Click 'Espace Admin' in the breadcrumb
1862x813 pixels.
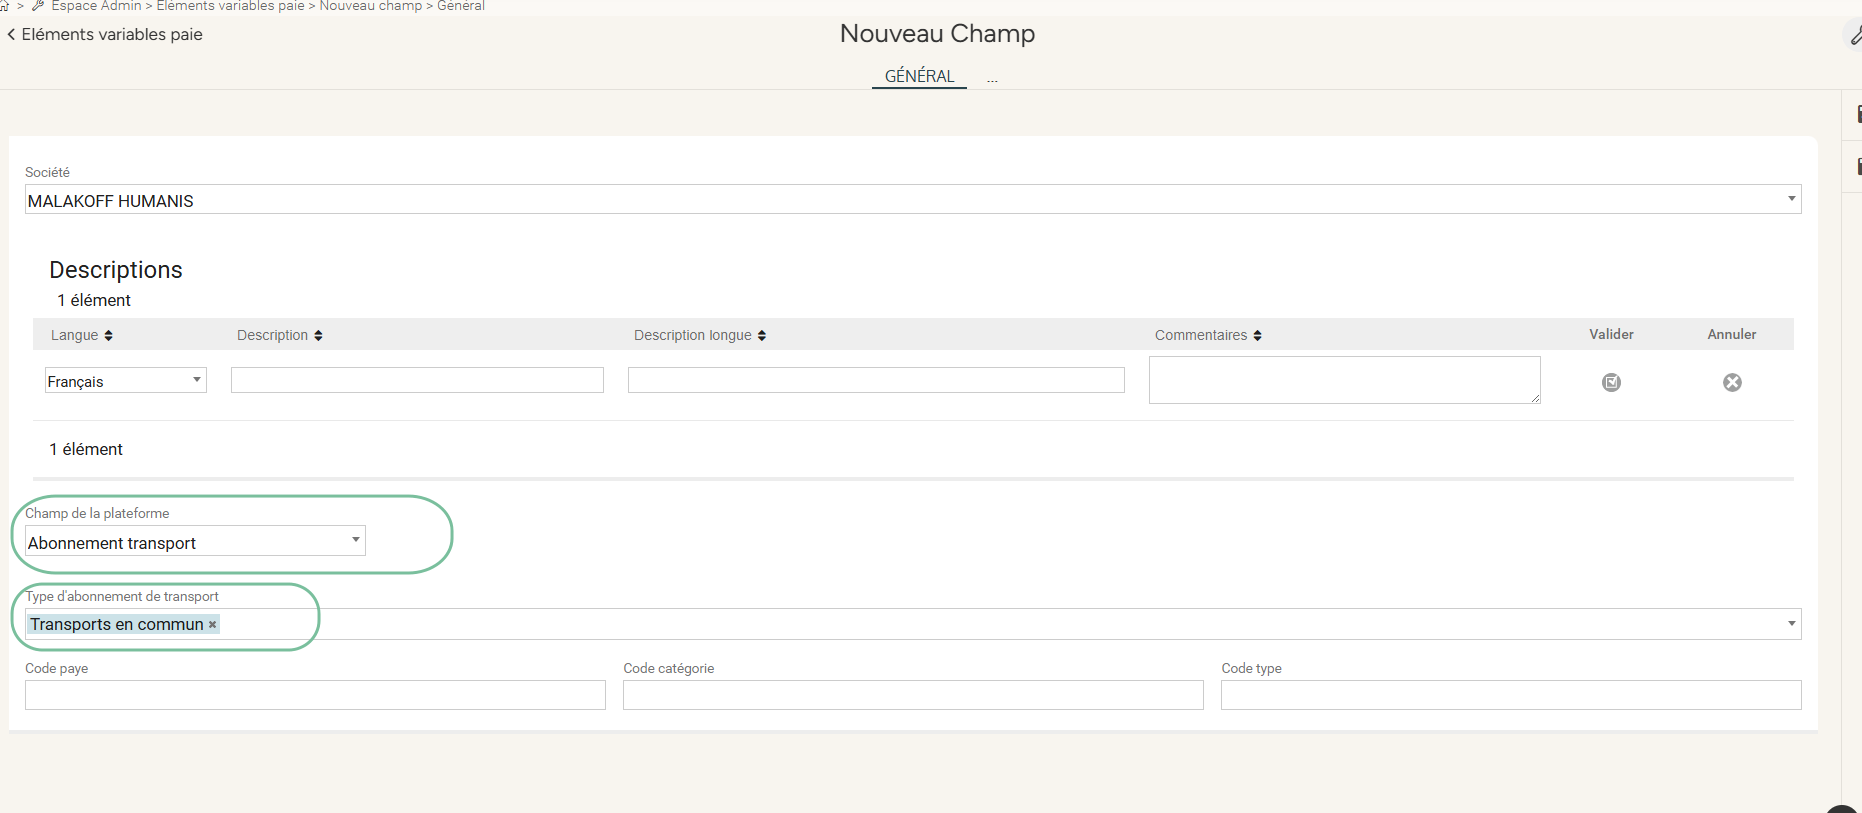click(96, 6)
